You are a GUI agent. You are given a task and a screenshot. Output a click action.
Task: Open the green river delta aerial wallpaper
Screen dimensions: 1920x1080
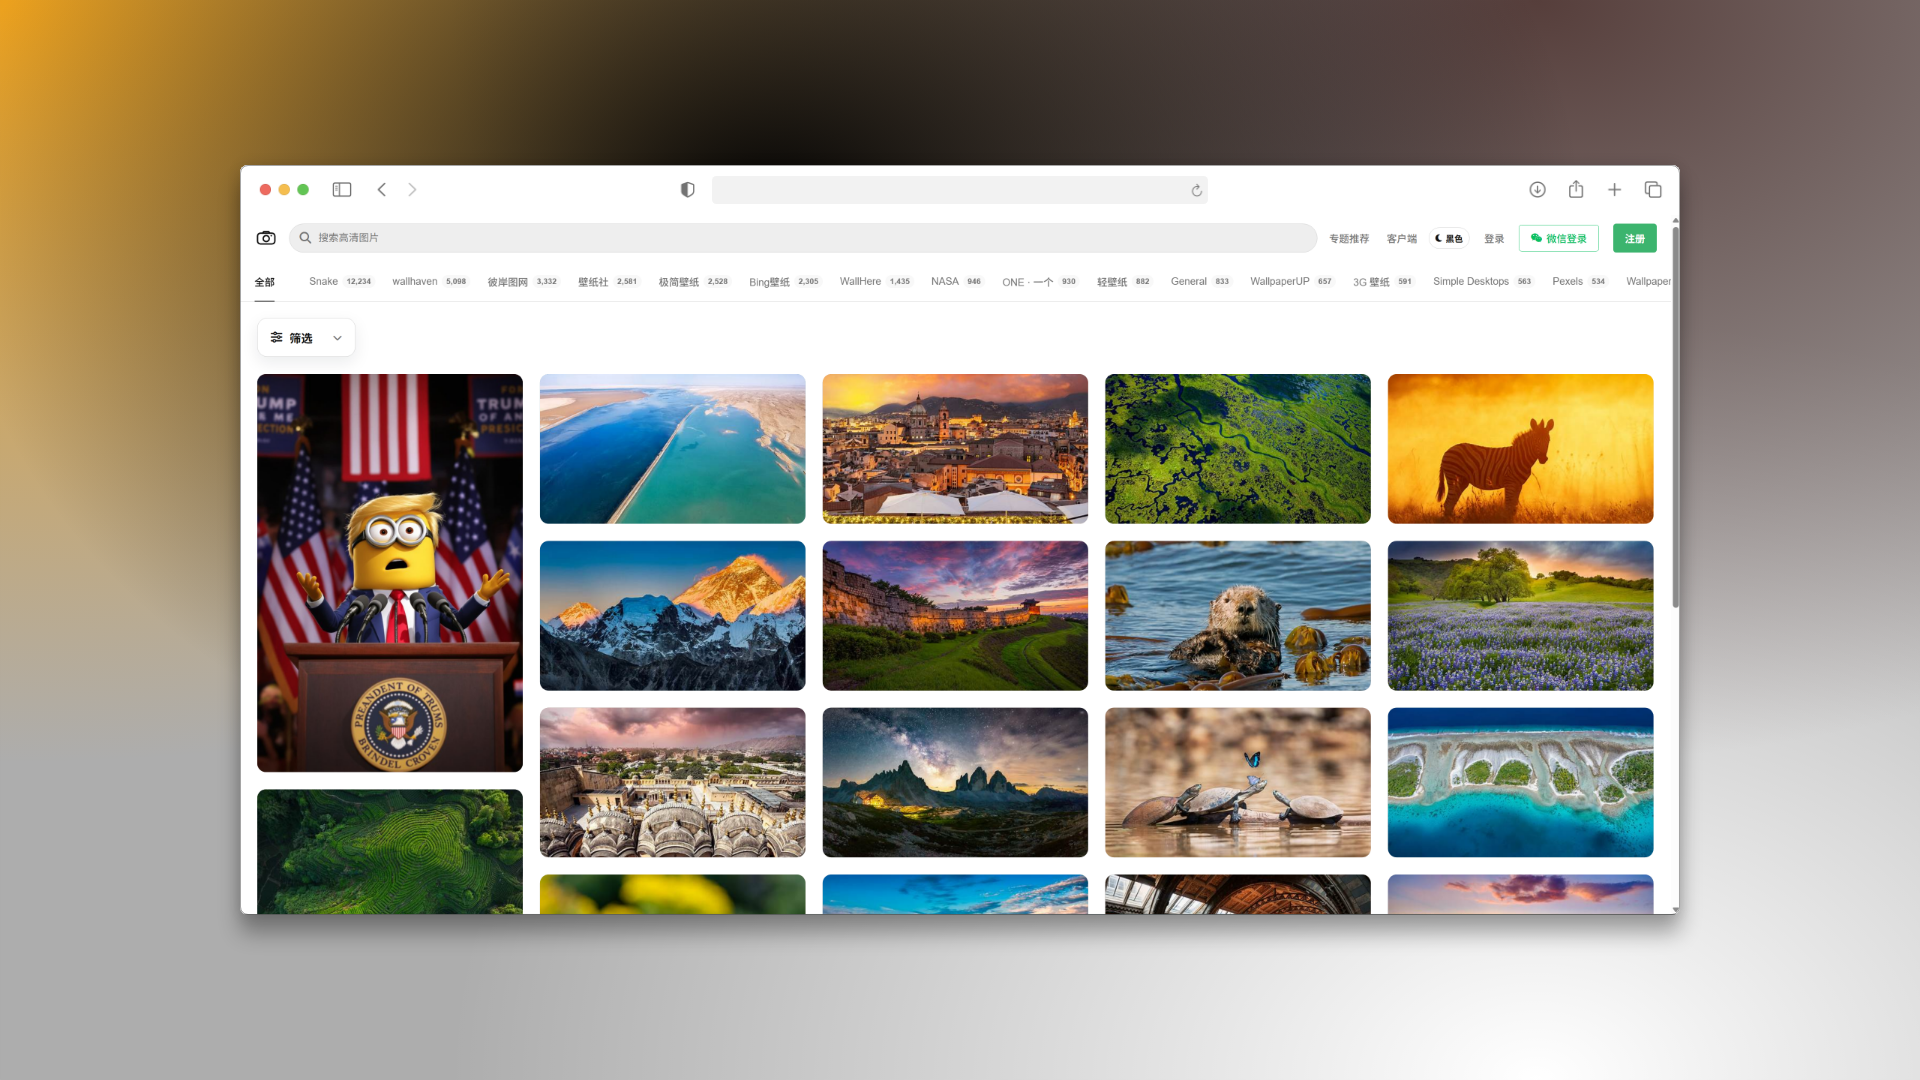pos(1238,449)
